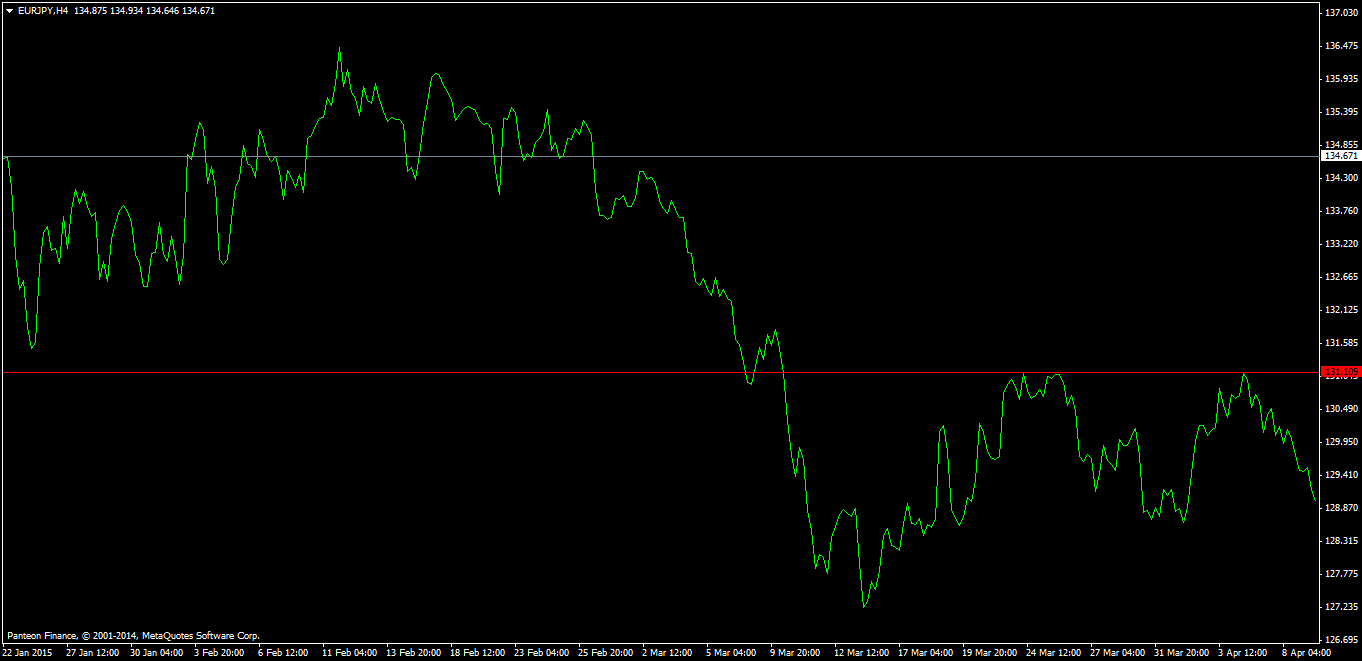Click the triangle arrow beside EURJPY,H4
Viewport: 1362px width, 661px height.
(x=10, y=11)
